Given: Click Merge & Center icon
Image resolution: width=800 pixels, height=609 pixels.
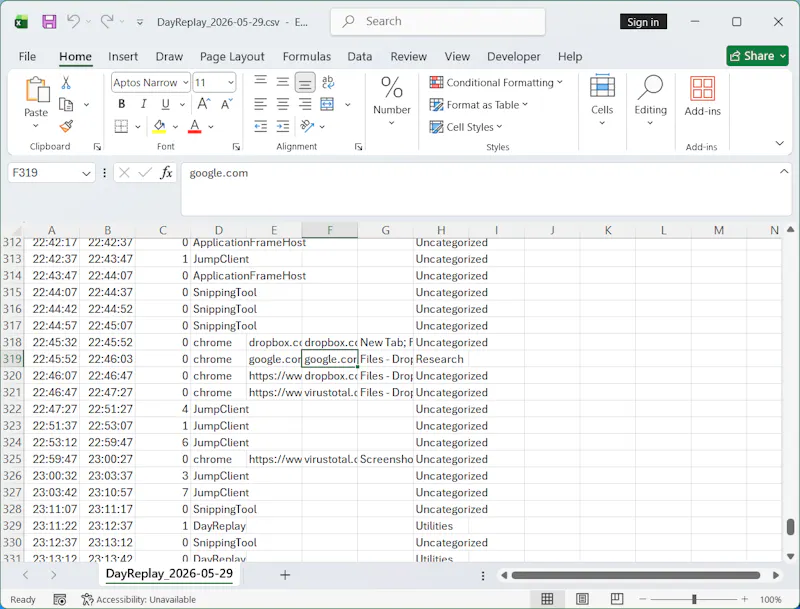Looking at the screenshot, I should click(327, 104).
